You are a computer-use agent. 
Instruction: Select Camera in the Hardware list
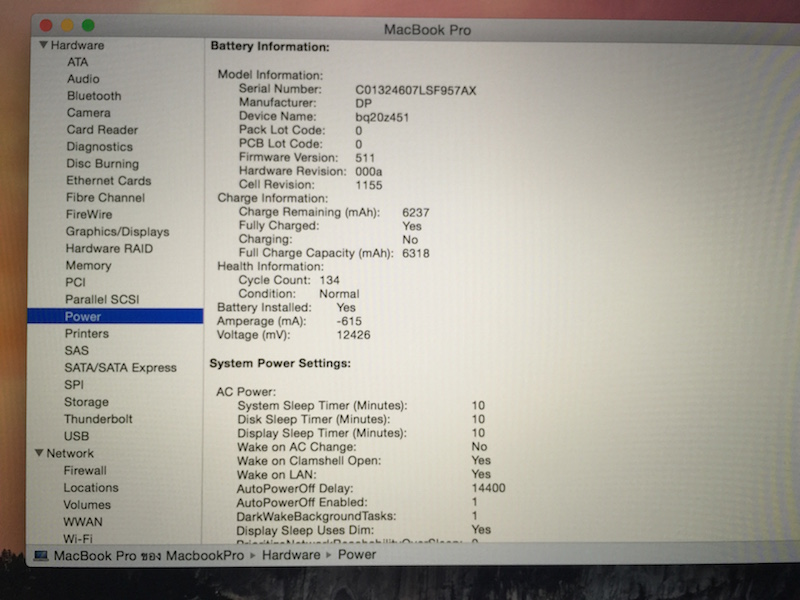pyautogui.click(x=88, y=112)
